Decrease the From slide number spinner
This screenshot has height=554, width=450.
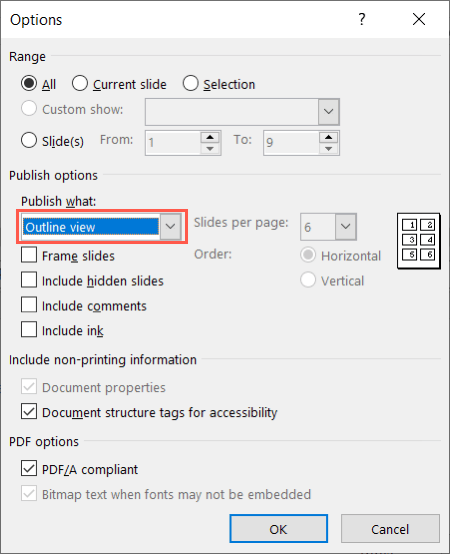pyautogui.click(x=210, y=148)
